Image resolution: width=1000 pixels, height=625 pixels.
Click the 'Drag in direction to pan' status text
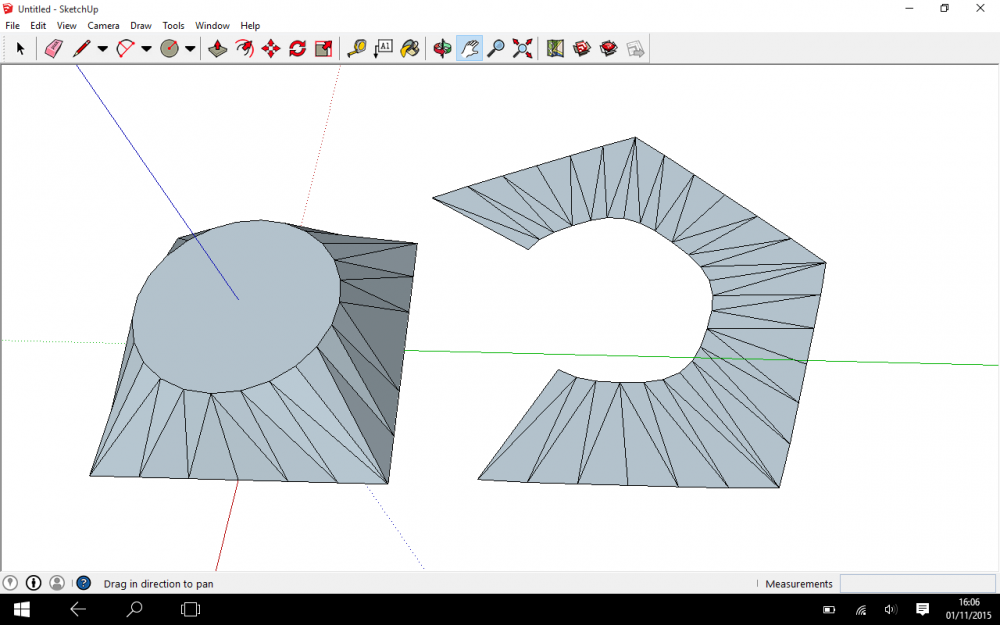pos(158,584)
